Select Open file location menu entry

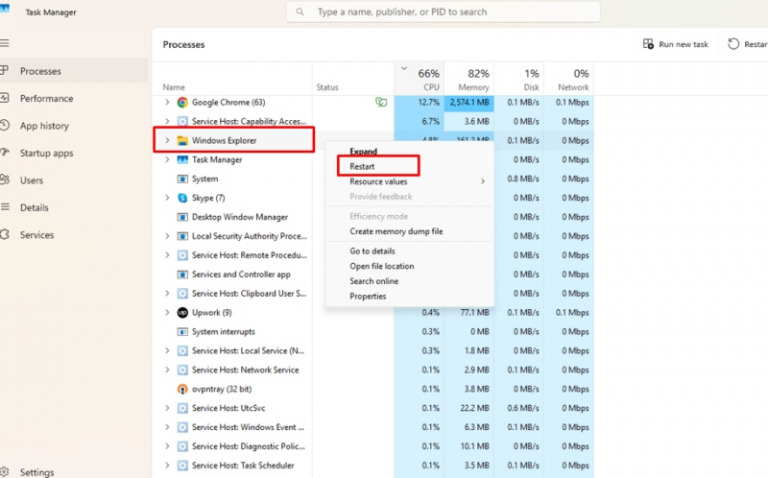[x=381, y=266]
